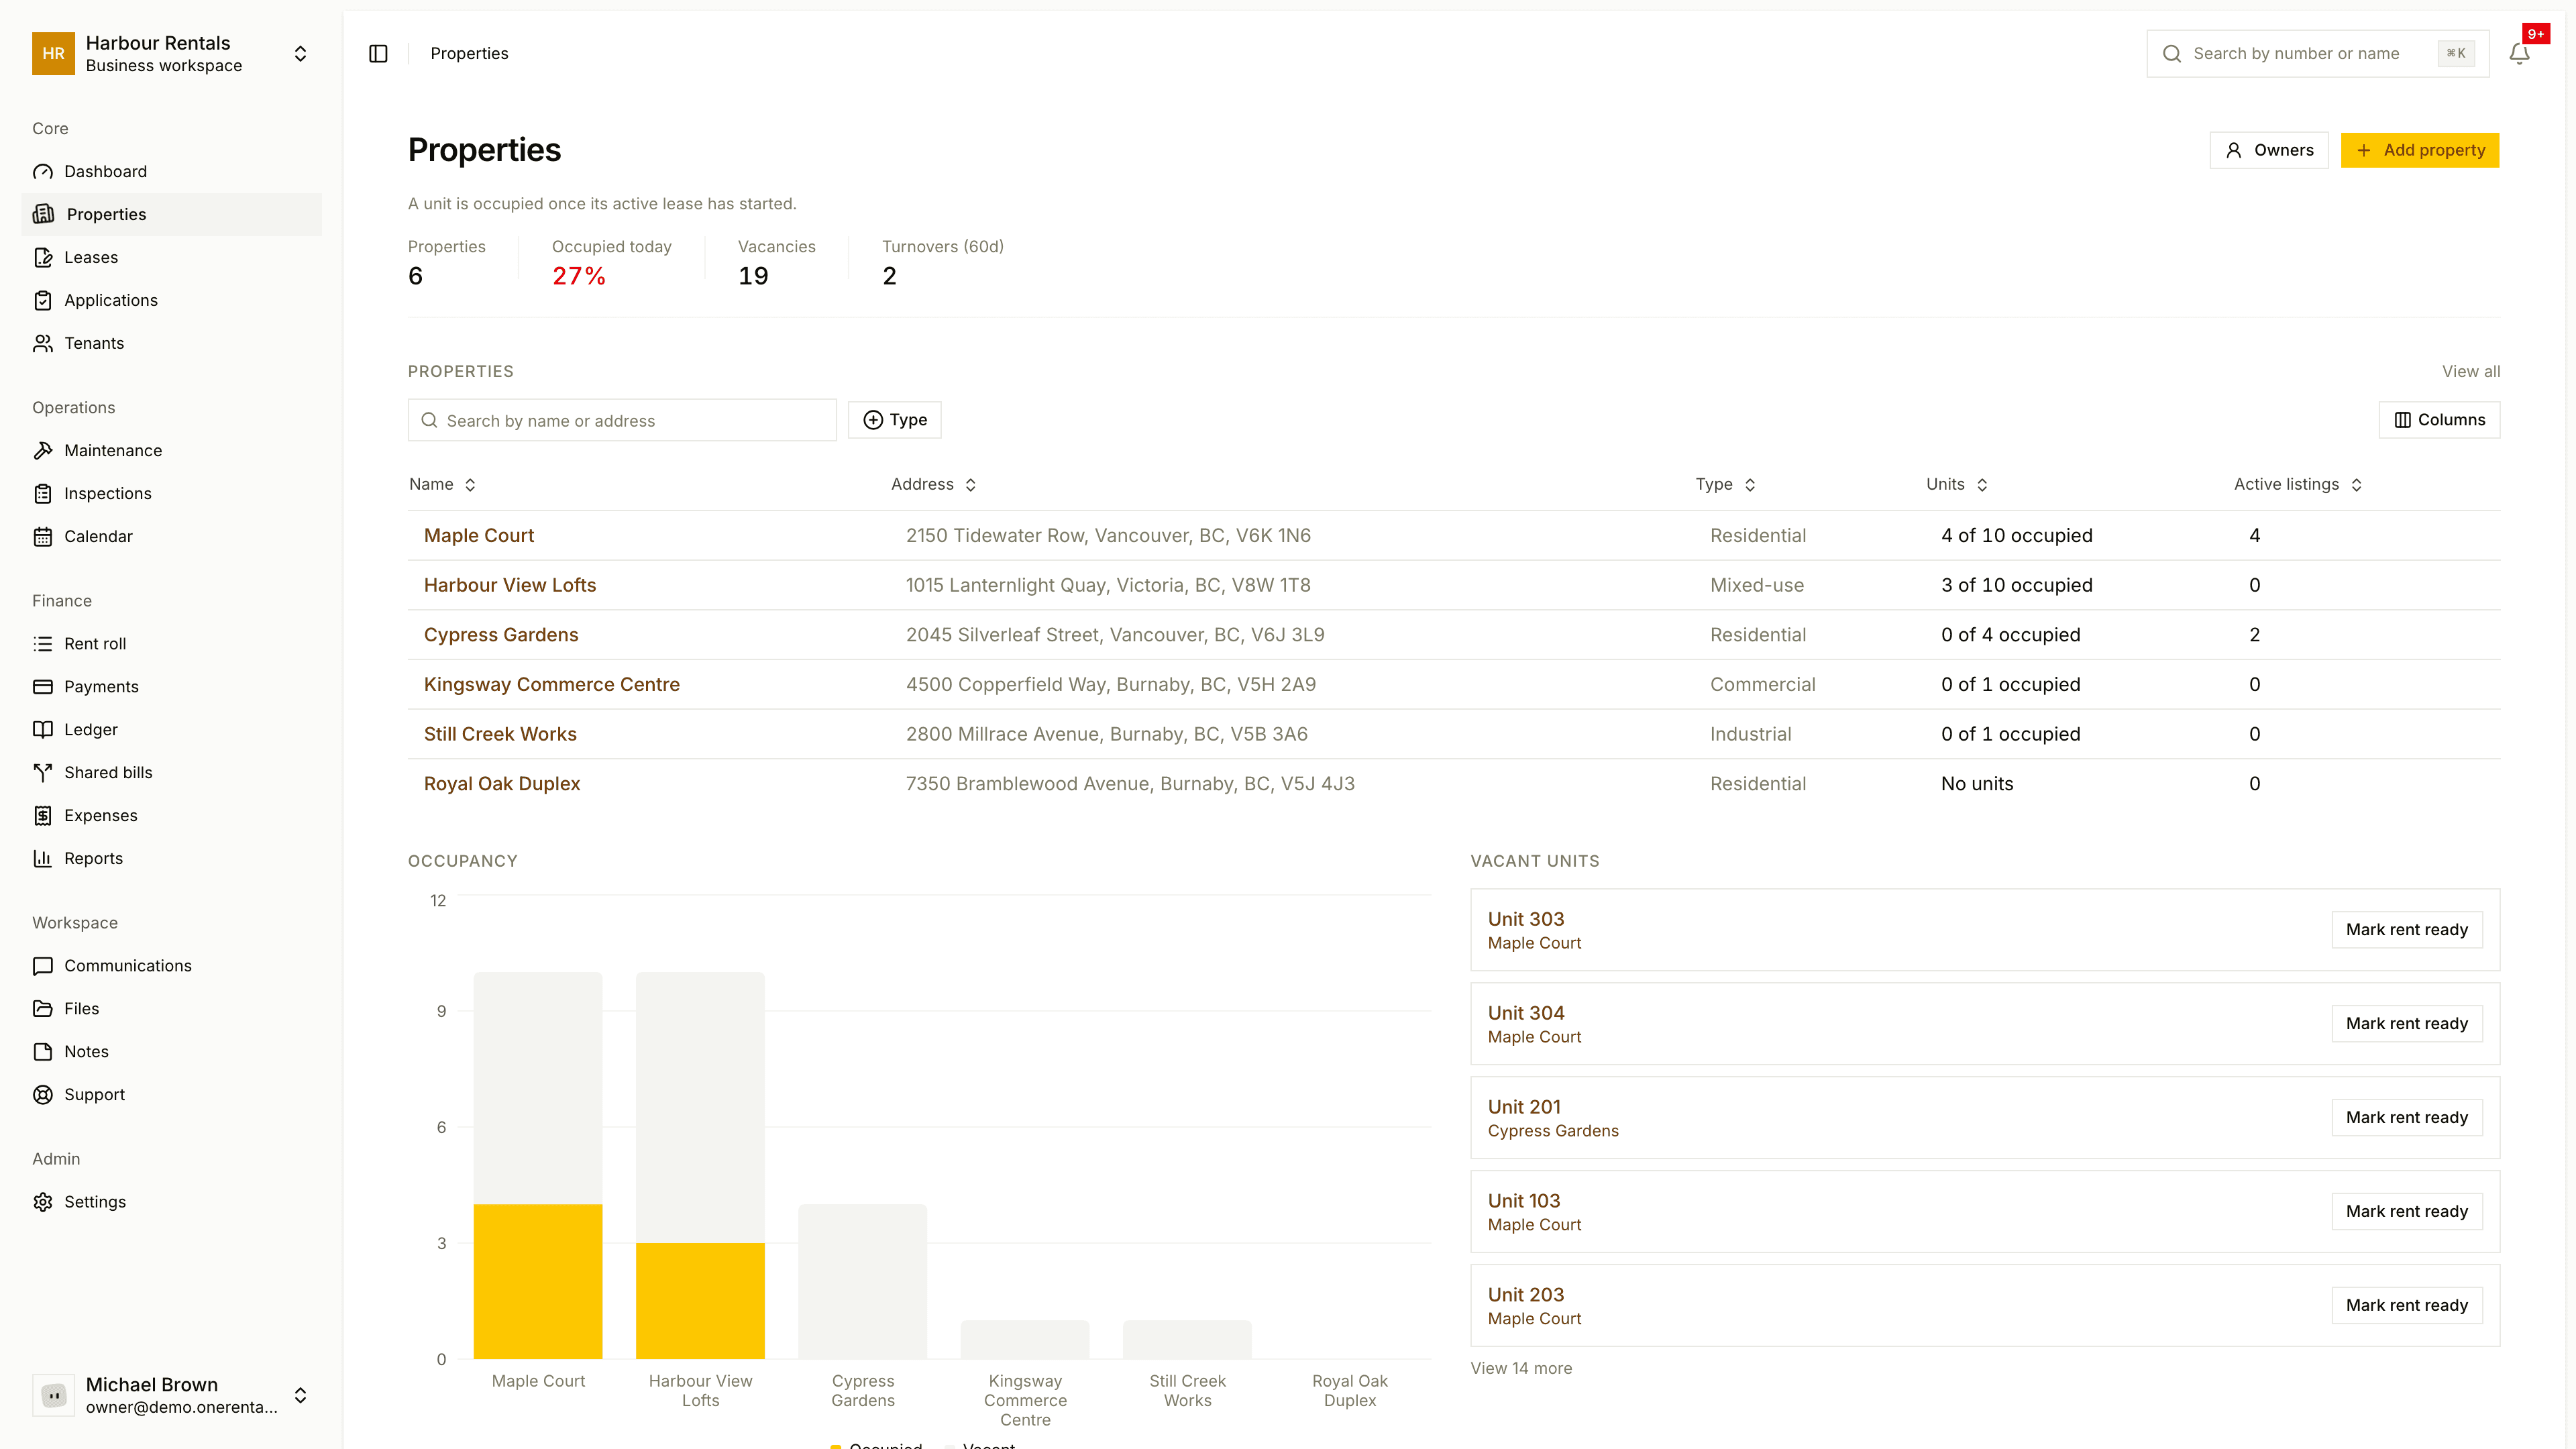The width and height of the screenshot is (2576, 1449).
Task: Open the Maple Court property link
Action: (479, 535)
